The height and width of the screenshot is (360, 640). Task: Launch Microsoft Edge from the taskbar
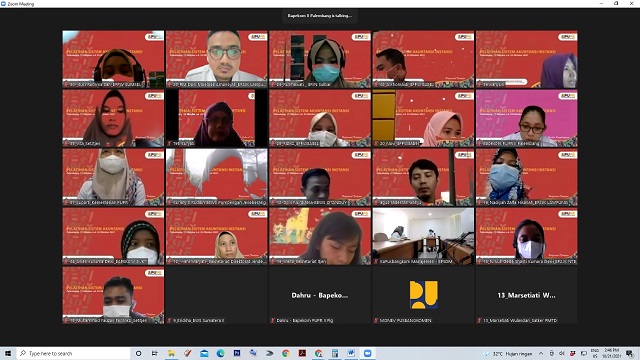tap(220, 353)
